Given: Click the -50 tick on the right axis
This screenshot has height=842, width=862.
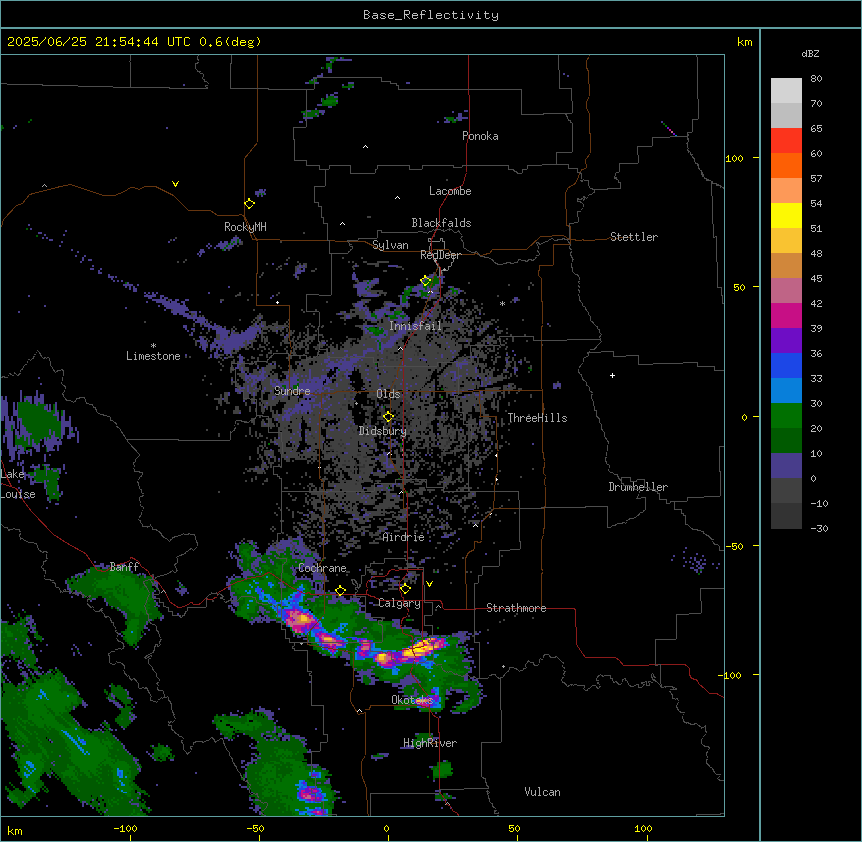Looking at the screenshot, I should [734, 546].
